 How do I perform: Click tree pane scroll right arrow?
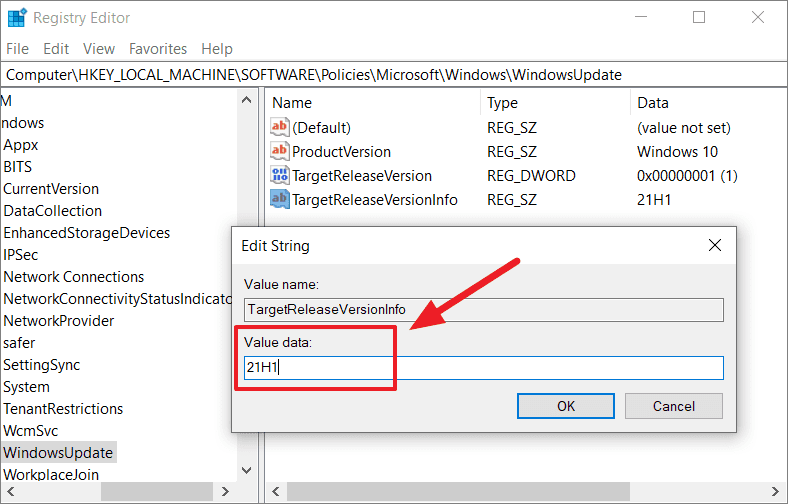(x=225, y=491)
